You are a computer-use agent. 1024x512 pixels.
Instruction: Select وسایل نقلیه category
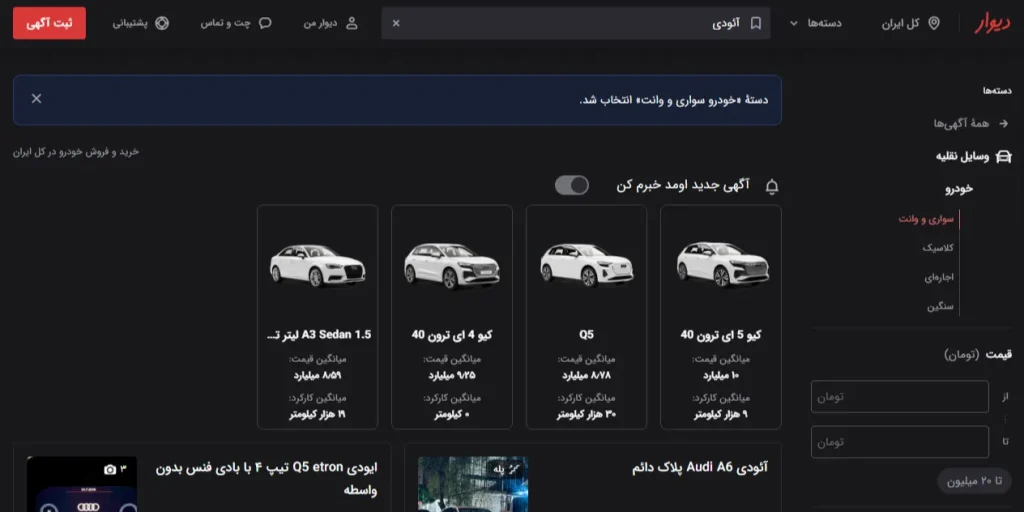(x=963, y=157)
